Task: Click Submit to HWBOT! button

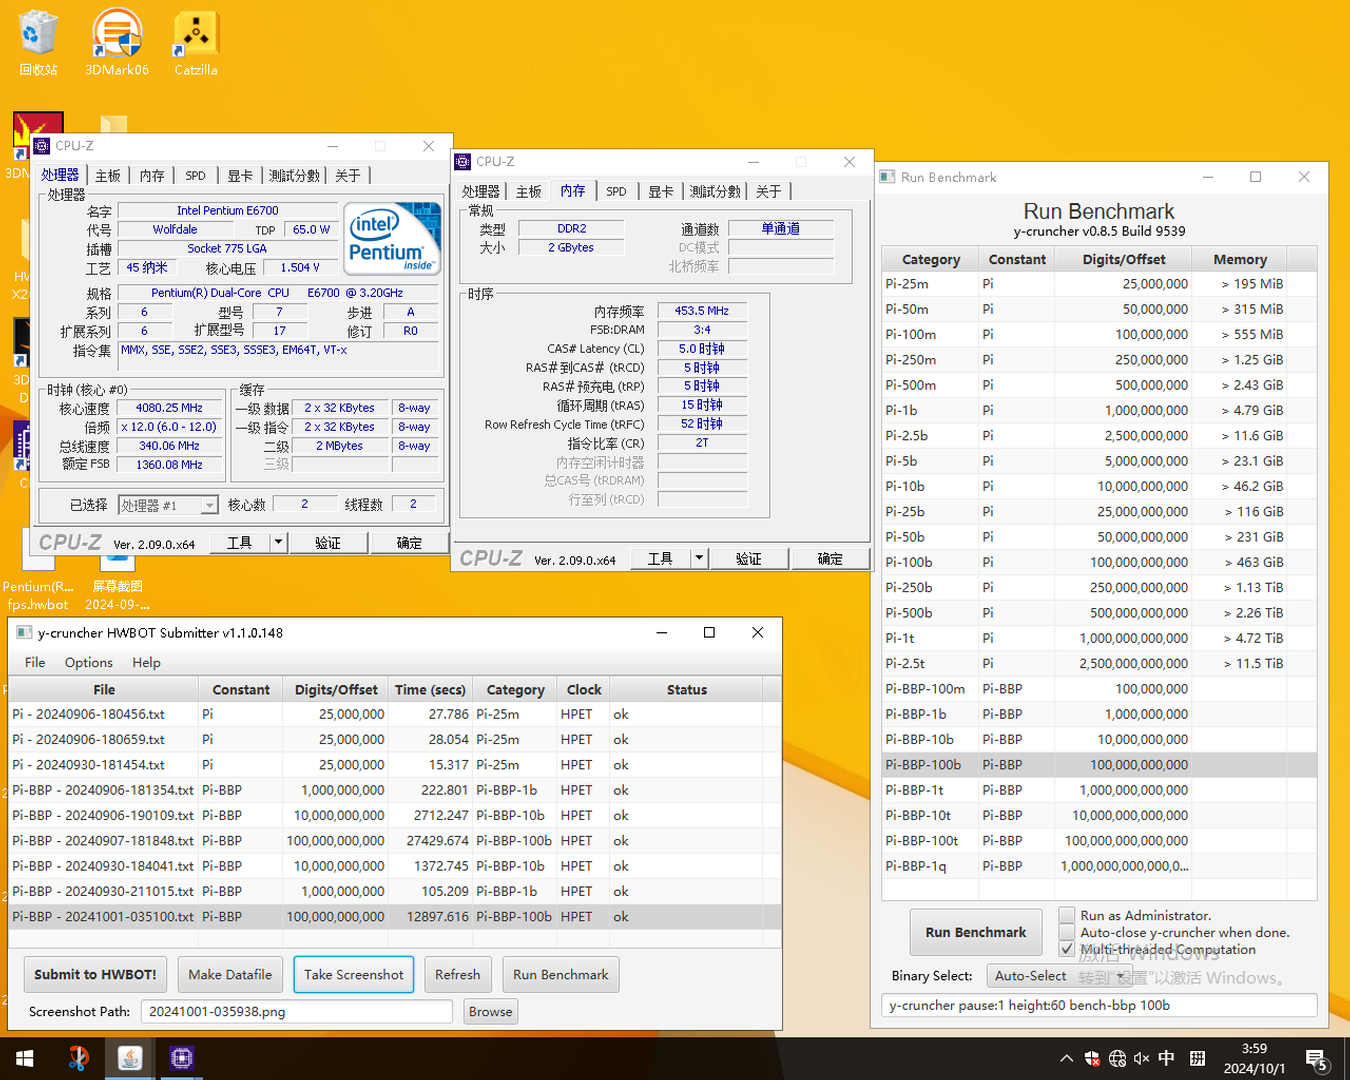Action: (x=95, y=975)
